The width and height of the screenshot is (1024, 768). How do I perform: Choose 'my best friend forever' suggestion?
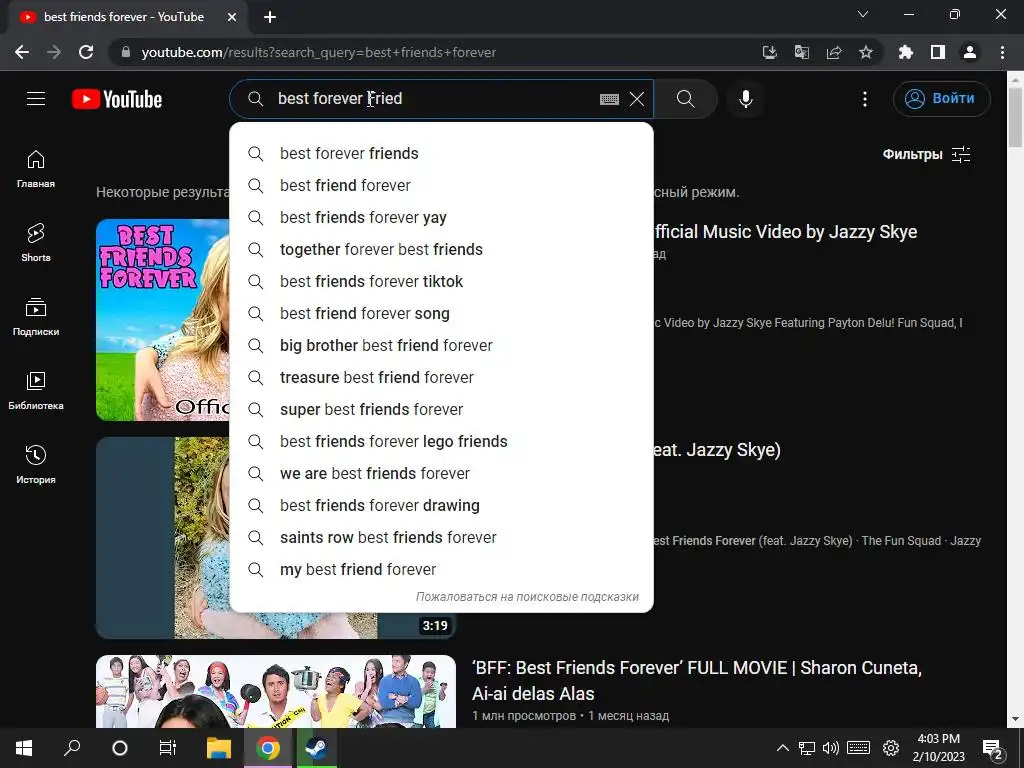(x=441, y=569)
